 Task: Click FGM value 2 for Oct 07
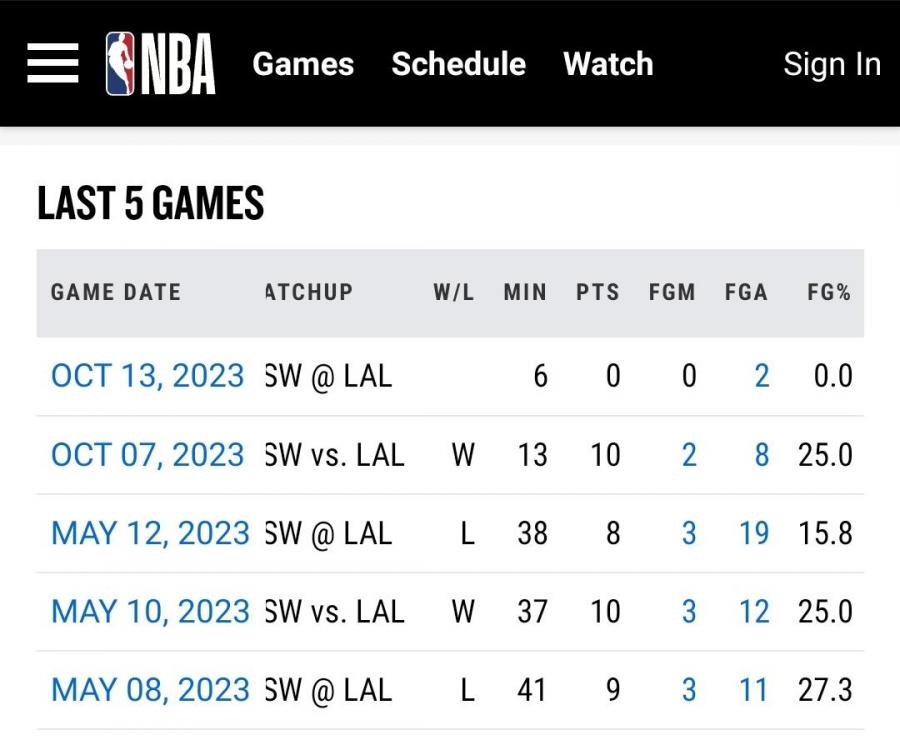click(689, 455)
